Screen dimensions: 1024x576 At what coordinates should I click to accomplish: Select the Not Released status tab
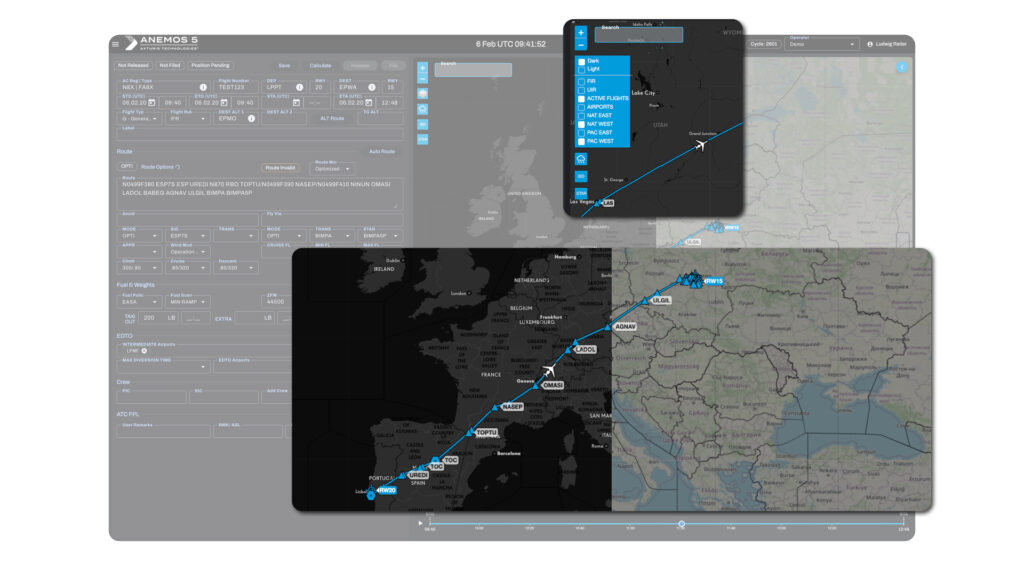[x=133, y=65]
